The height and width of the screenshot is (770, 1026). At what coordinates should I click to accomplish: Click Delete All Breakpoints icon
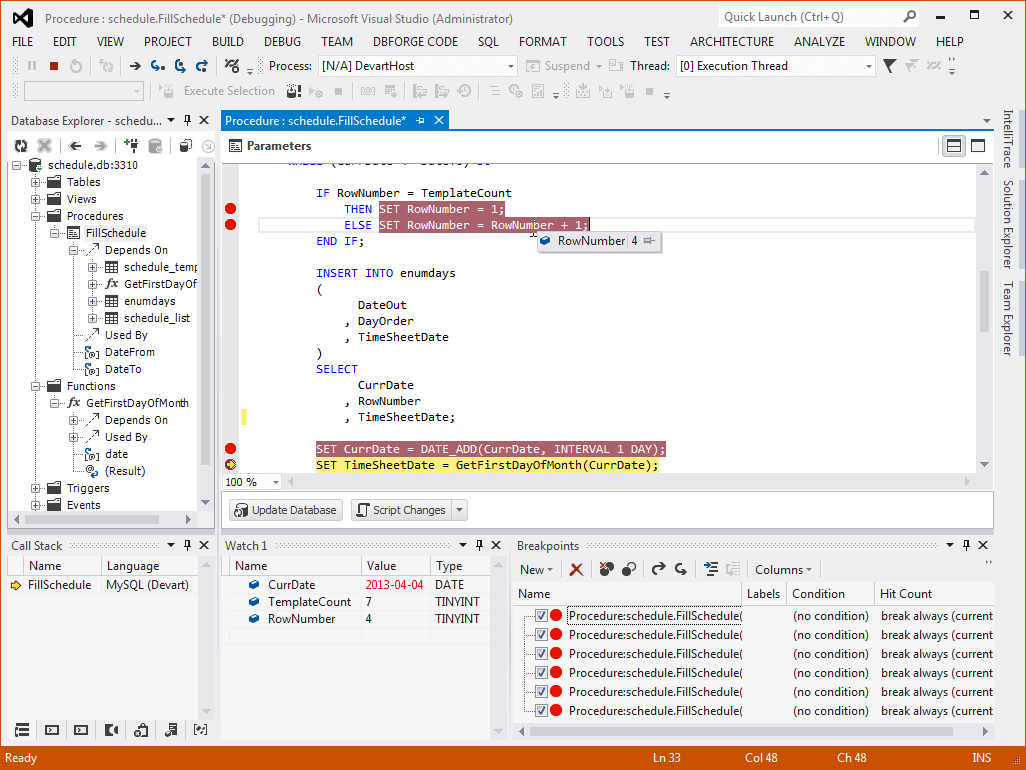[607, 570]
